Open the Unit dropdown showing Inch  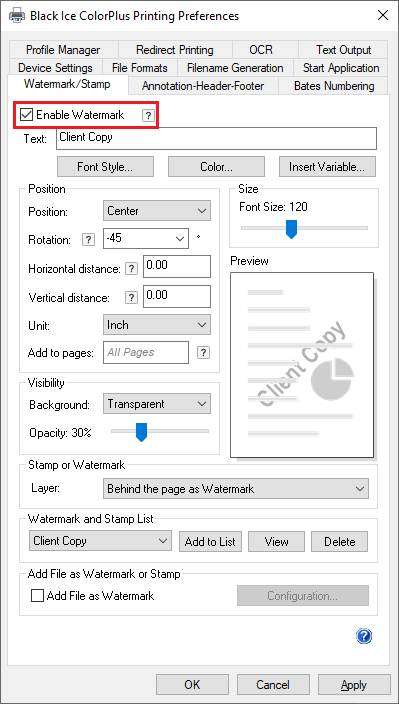[157, 325]
